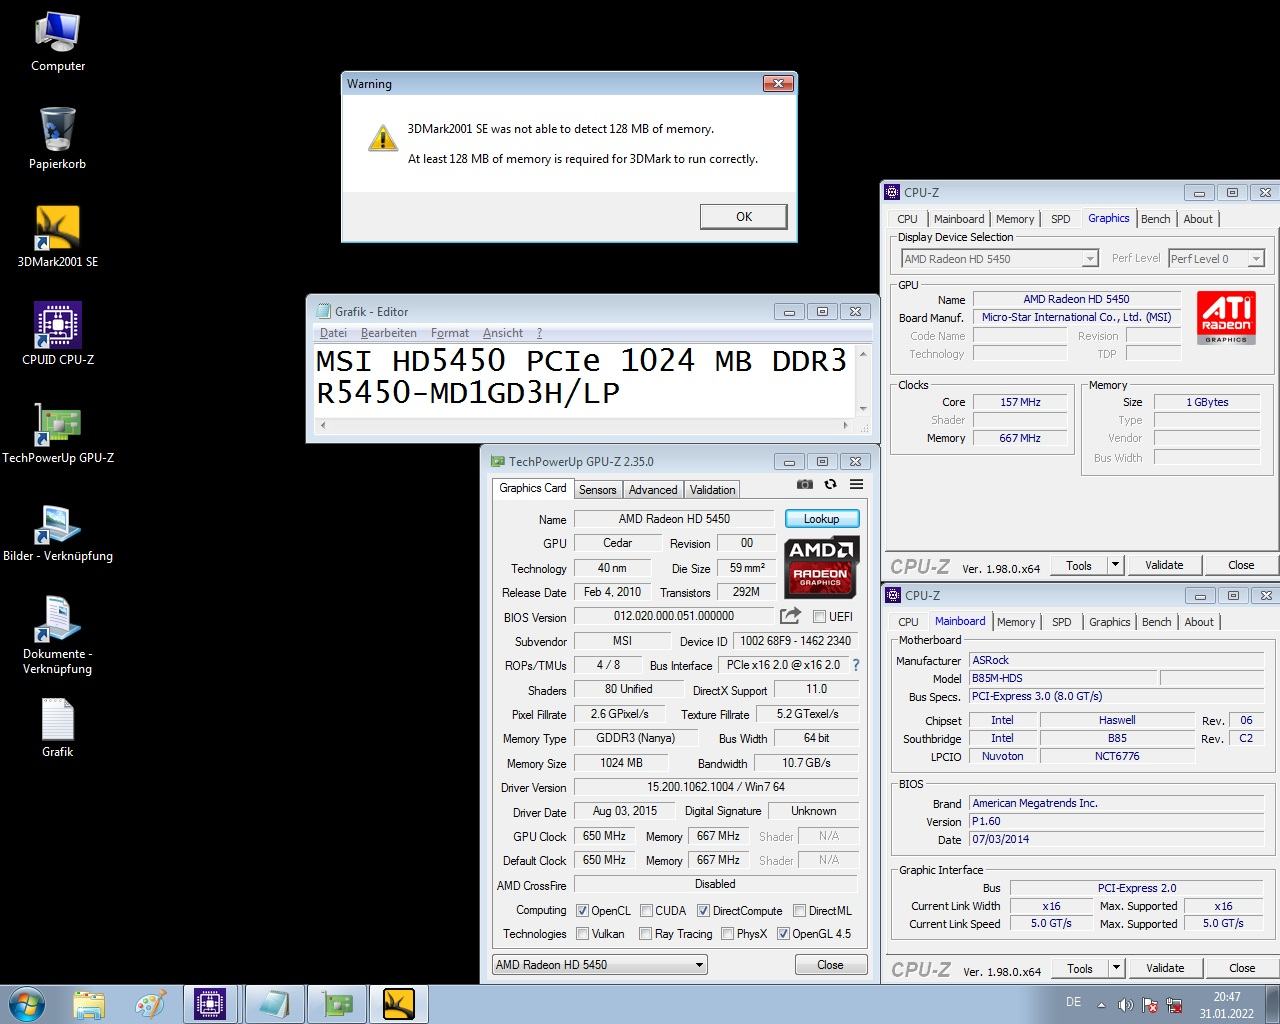Switch to GPU-Z via its taskbar icon
Screen dimensions: 1280x1024
point(339,1004)
